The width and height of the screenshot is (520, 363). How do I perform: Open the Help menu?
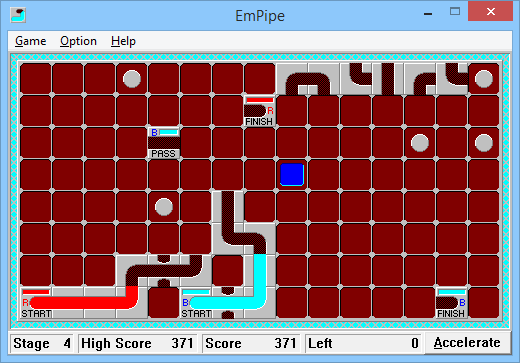tap(123, 41)
